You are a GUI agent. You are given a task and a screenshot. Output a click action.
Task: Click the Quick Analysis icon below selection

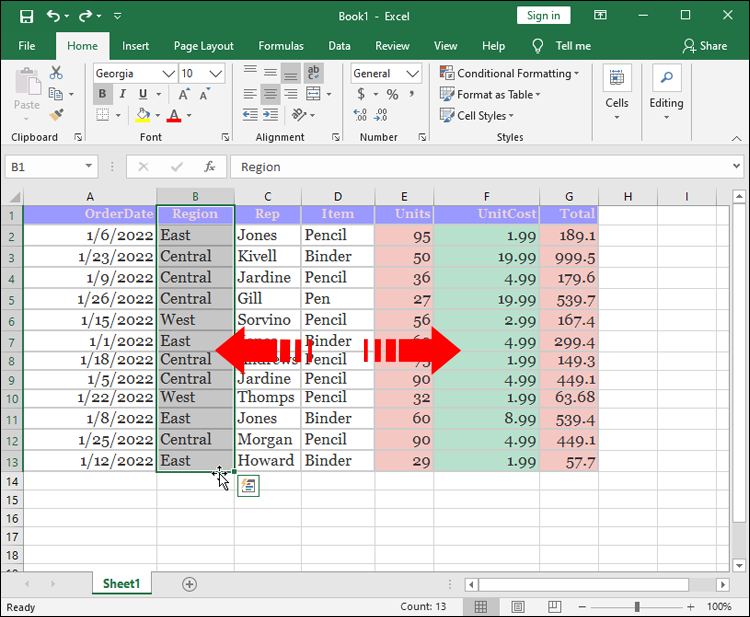248,486
